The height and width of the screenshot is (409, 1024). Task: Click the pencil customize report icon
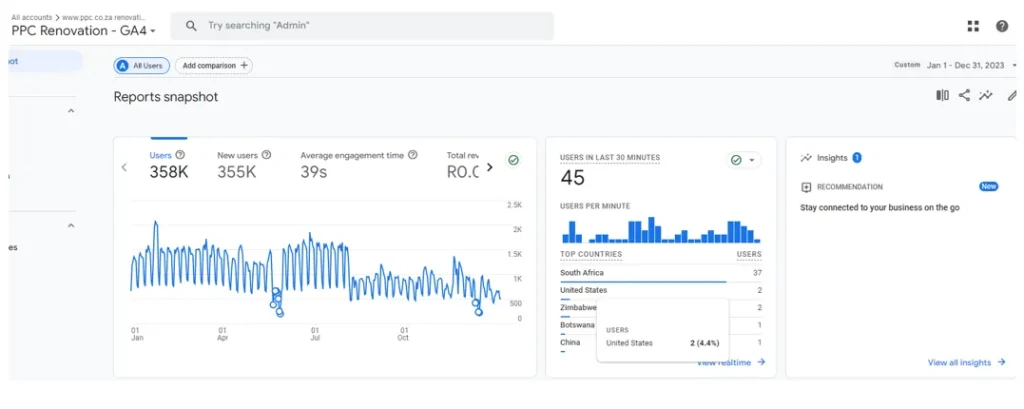1011,96
